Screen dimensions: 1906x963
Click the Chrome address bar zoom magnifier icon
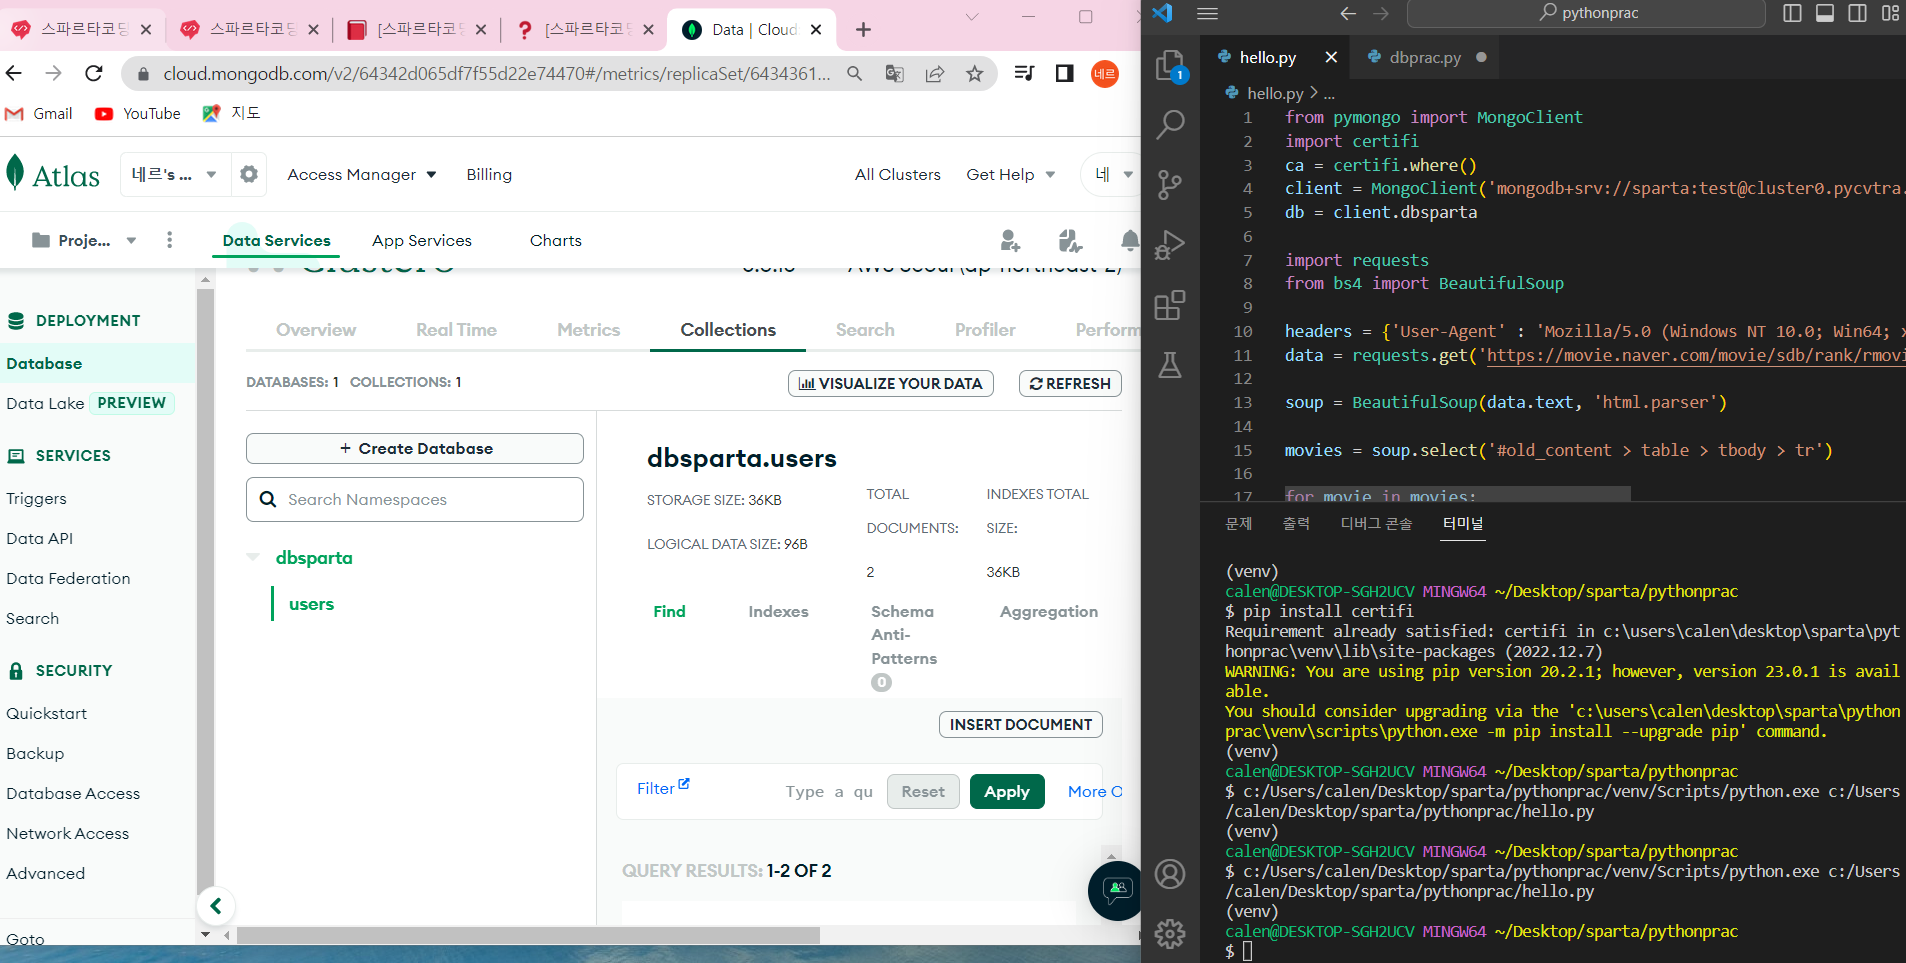click(x=855, y=73)
